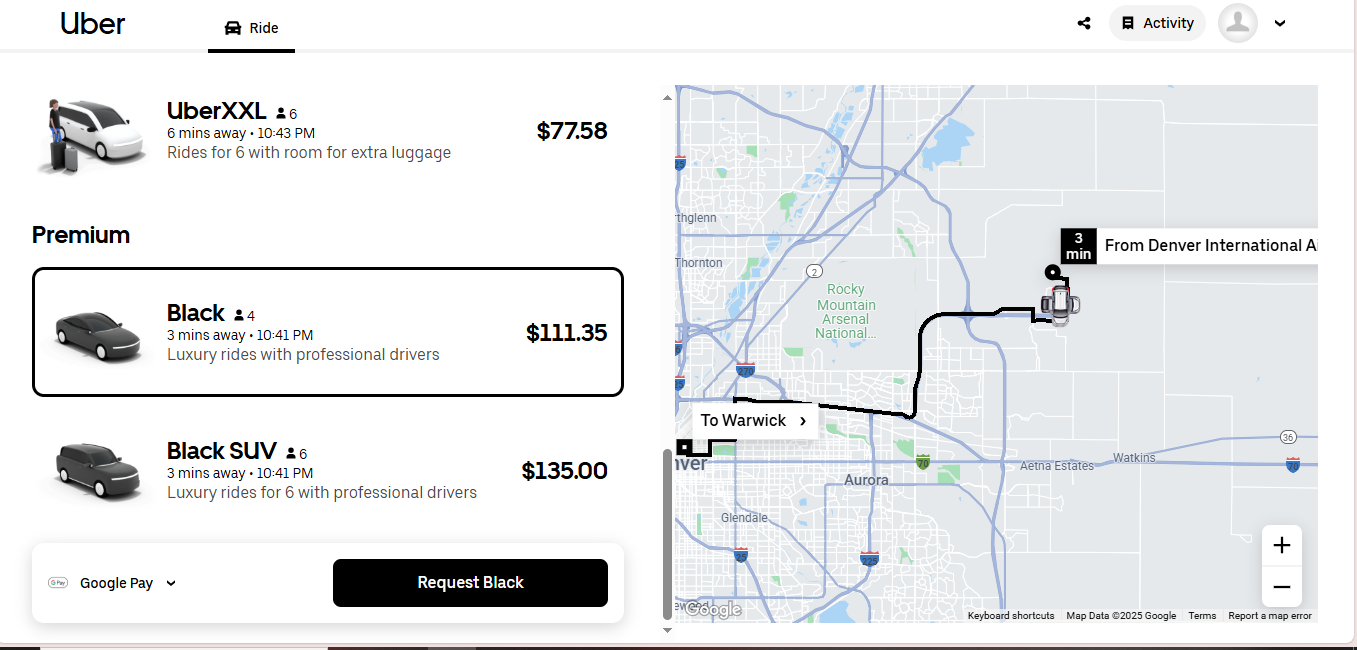Click the Uber logo
The height and width of the screenshot is (650, 1357).
pos(92,23)
